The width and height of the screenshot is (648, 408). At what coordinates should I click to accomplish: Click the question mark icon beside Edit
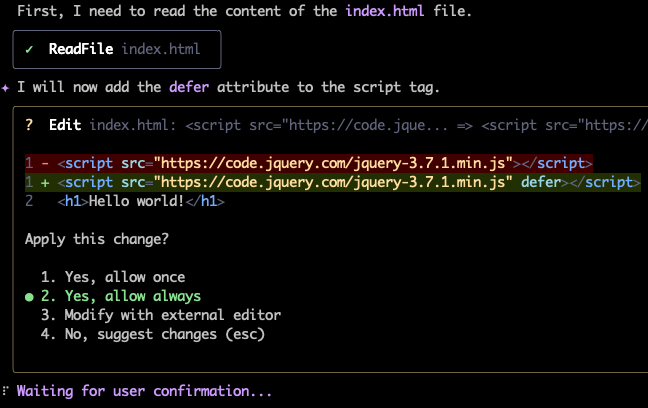[30, 124]
